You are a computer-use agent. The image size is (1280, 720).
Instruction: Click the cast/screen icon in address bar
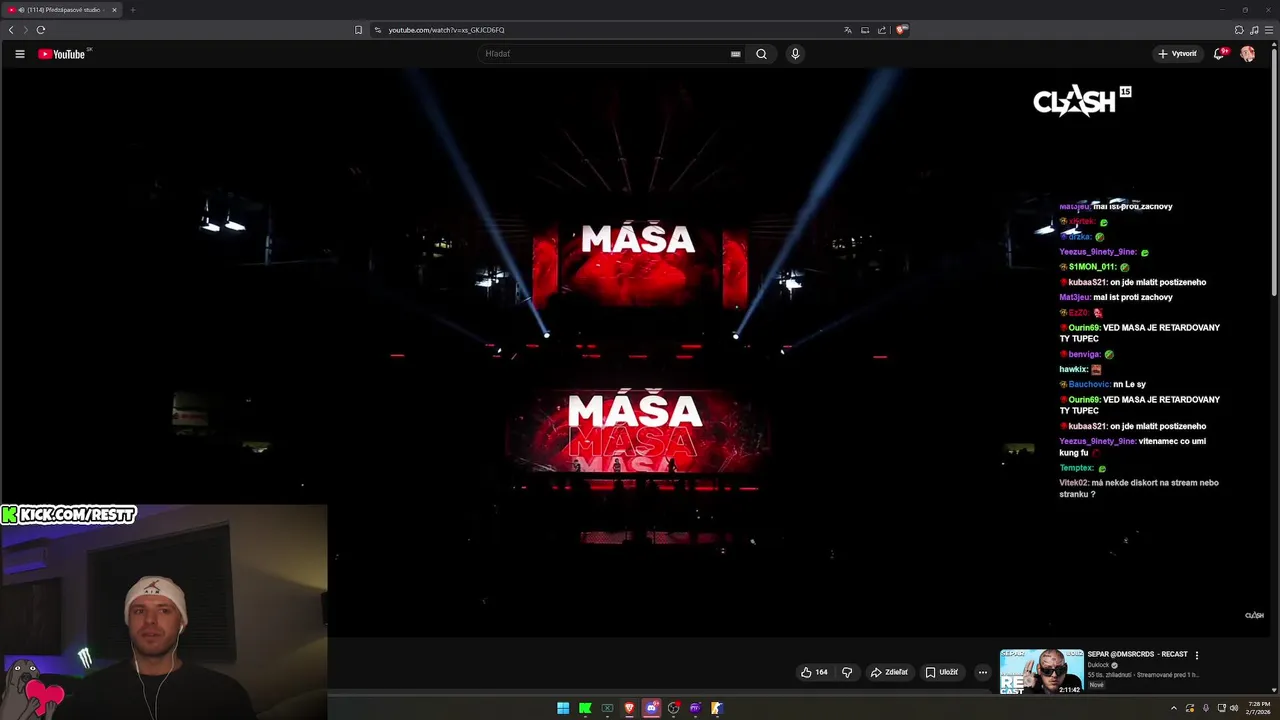tap(865, 30)
